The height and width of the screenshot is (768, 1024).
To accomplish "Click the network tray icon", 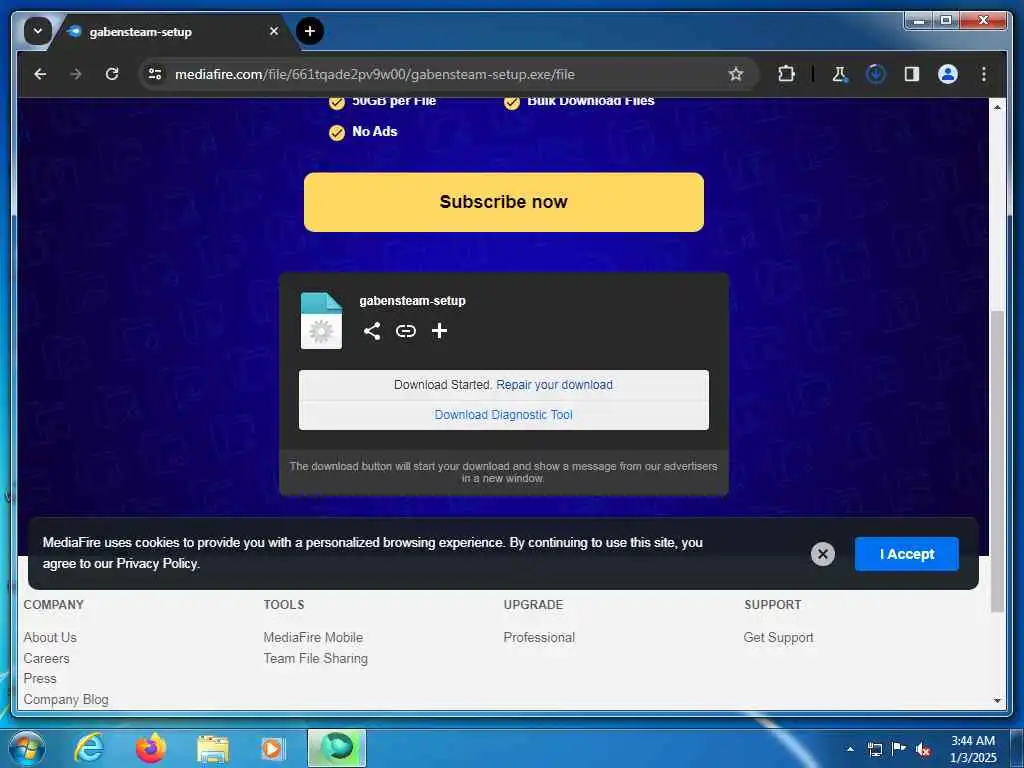I will pos(875,749).
